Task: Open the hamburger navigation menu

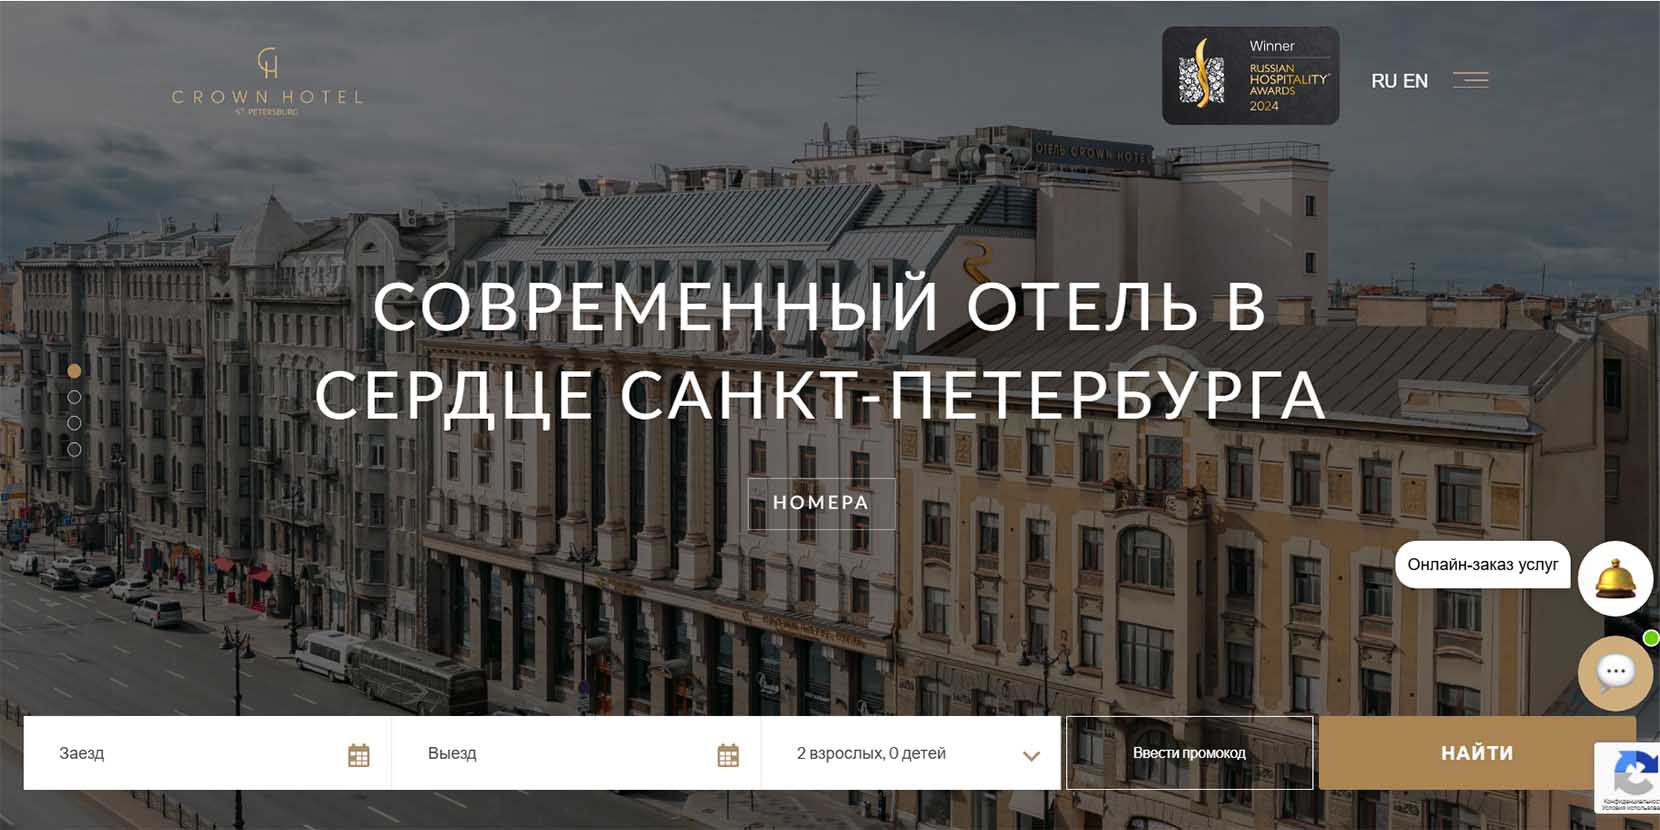Action: [1470, 80]
